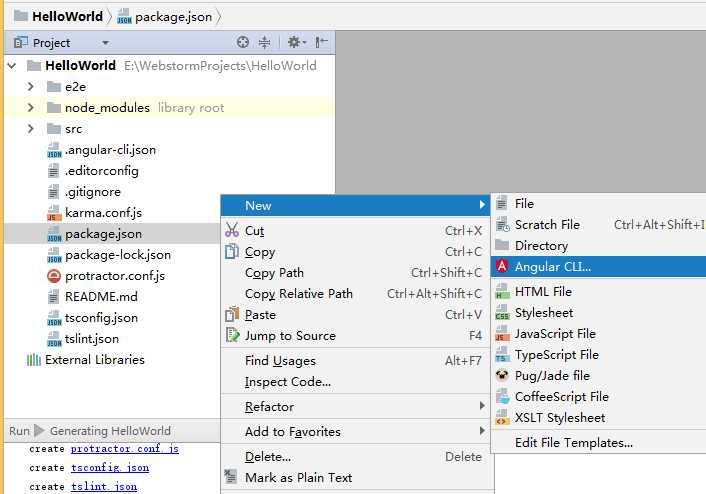Select .angular-cli.json in project tree
706x494 pixels.
pyautogui.click(x=110, y=150)
